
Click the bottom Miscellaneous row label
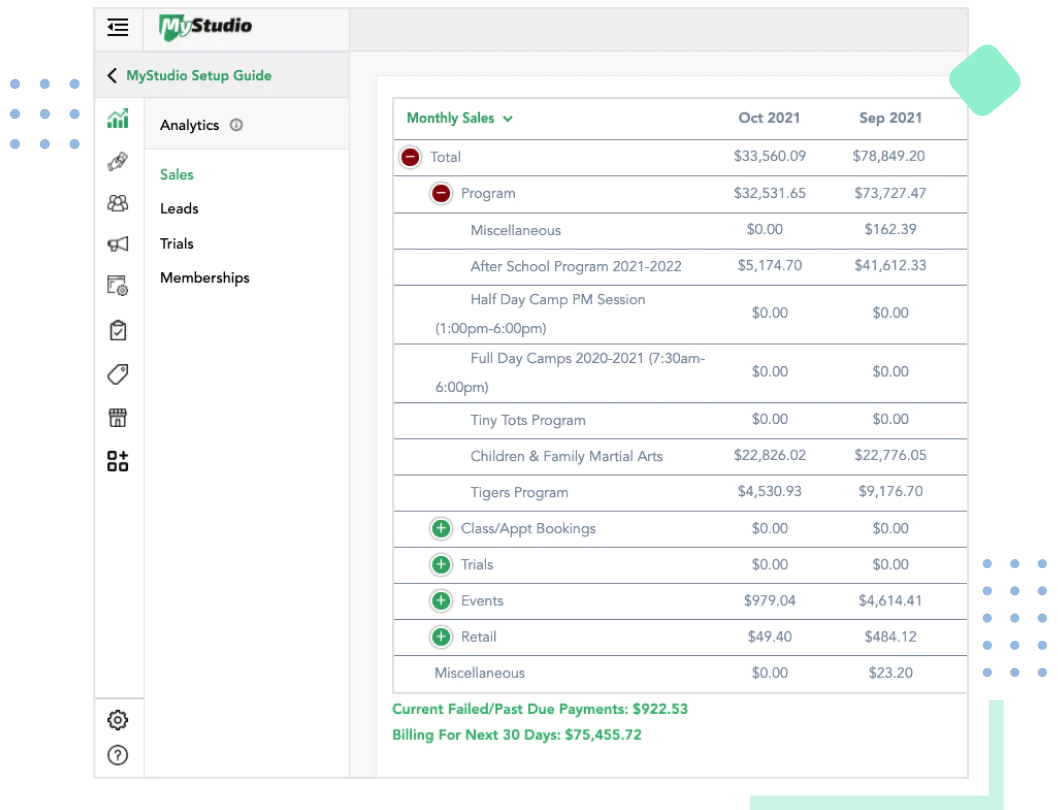tap(479, 673)
